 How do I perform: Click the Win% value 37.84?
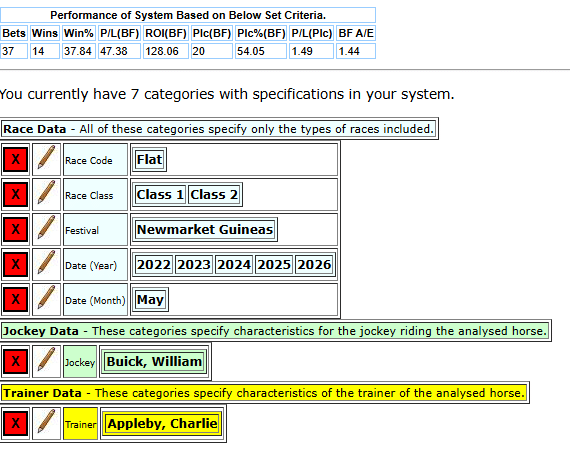point(79,51)
